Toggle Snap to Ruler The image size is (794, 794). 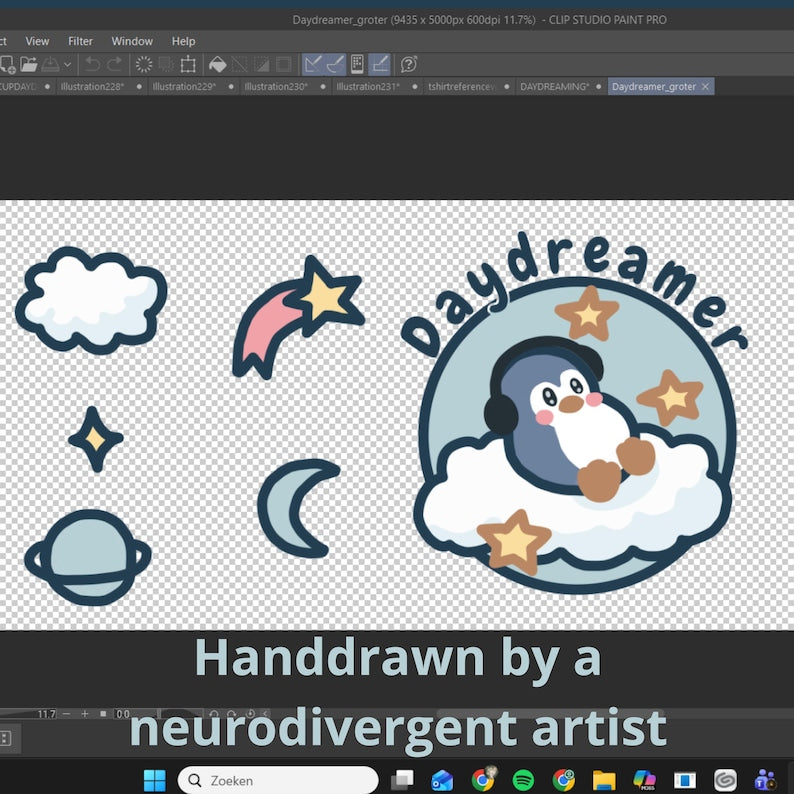313,64
